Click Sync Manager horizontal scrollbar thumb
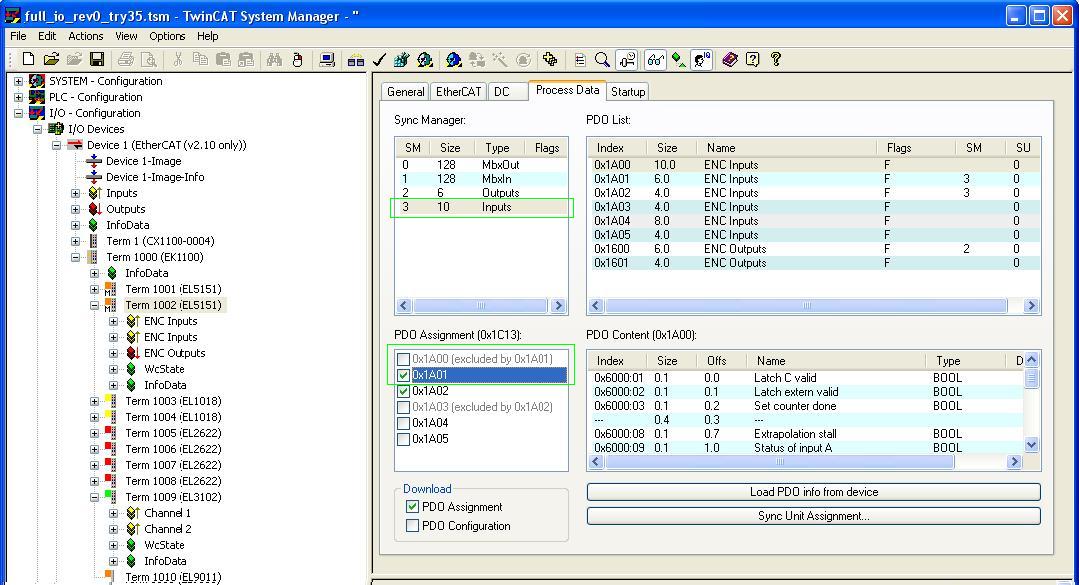 481,306
